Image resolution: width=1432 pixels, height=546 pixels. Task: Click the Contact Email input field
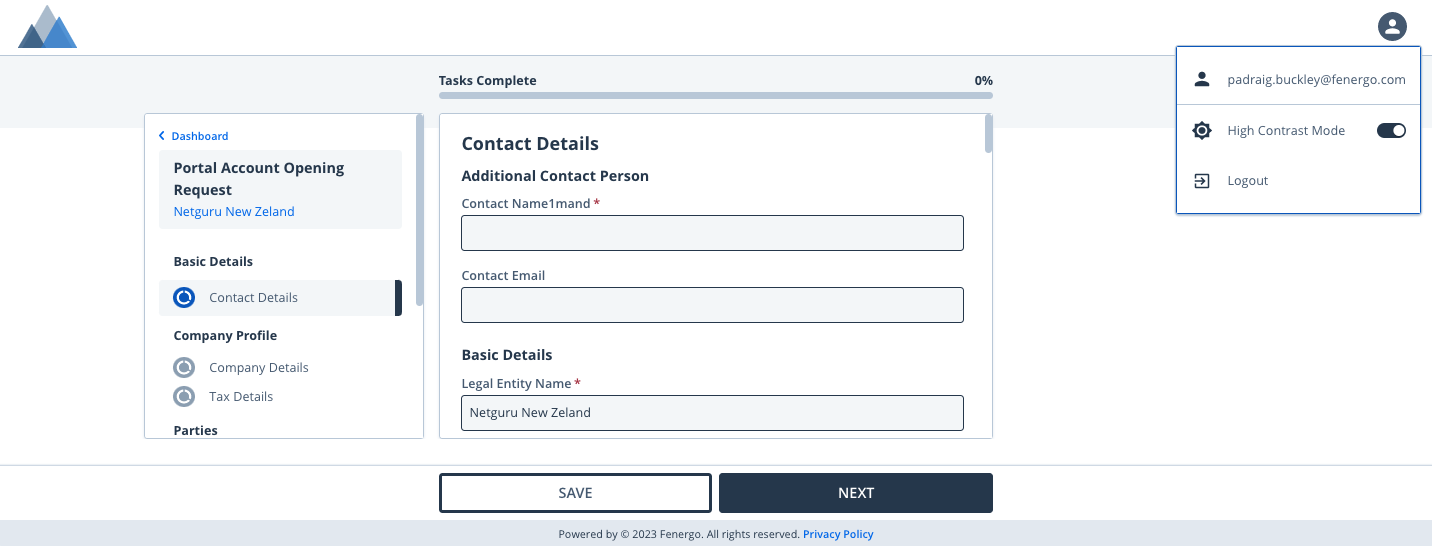(712, 305)
